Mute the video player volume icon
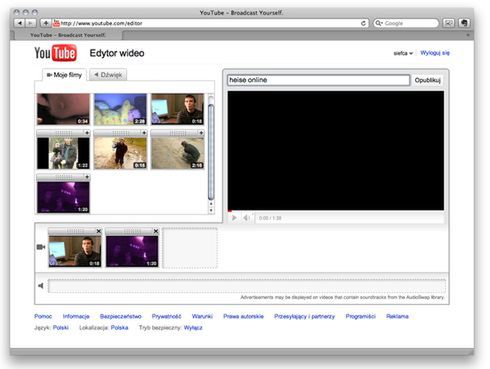This screenshot has height=369, width=490. tap(246, 218)
